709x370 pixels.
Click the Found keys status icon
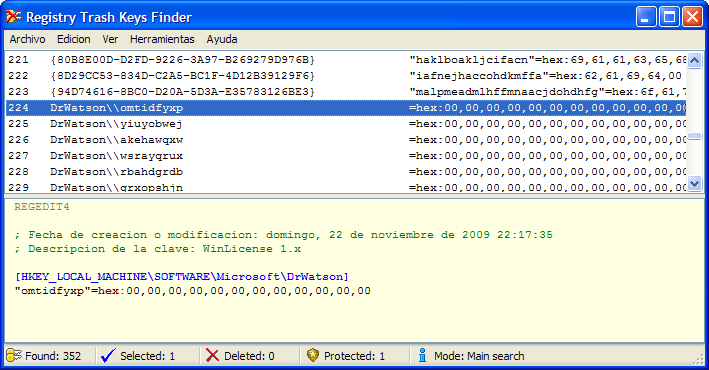(x=14, y=356)
